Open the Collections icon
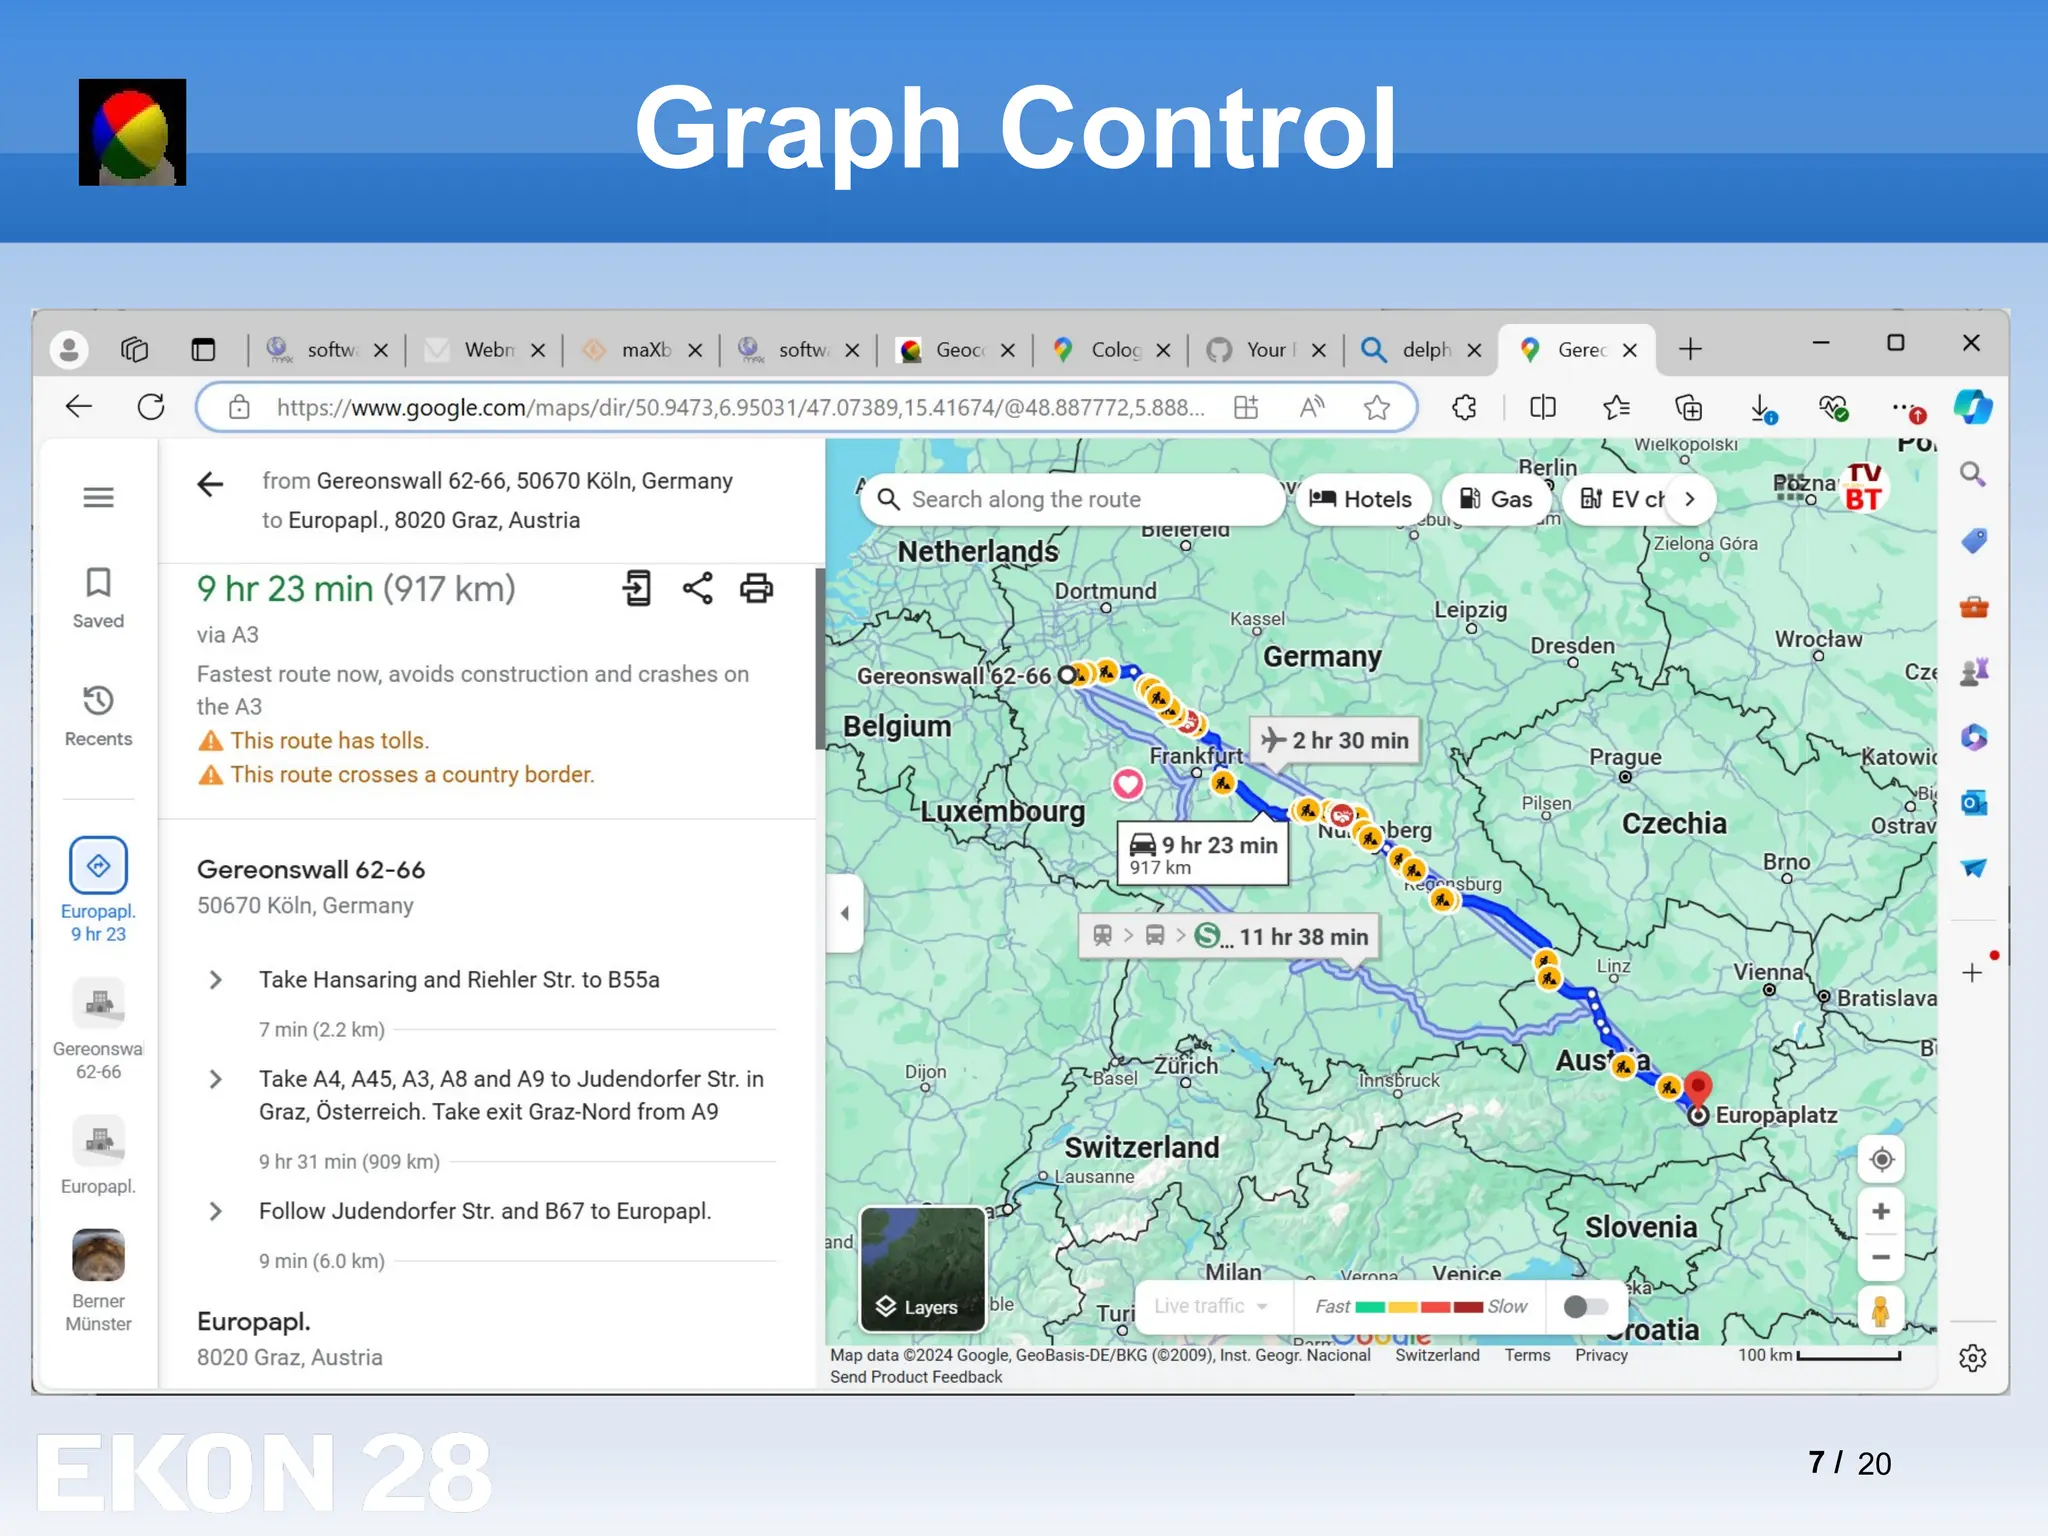The height and width of the screenshot is (1536, 2048). click(1688, 407)
